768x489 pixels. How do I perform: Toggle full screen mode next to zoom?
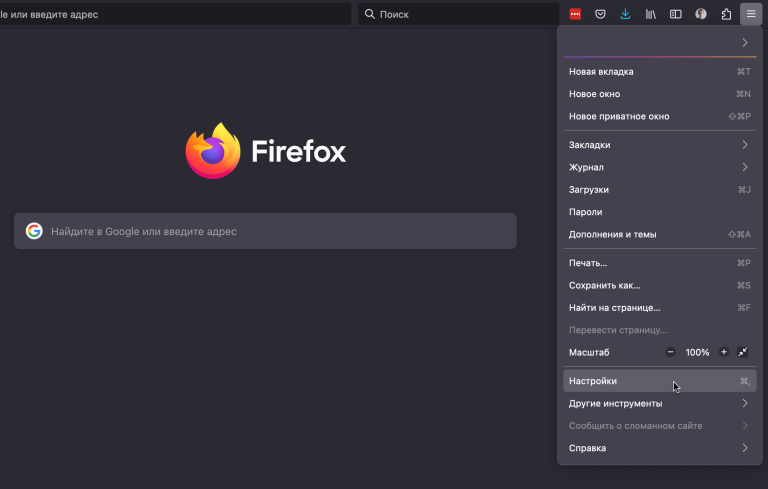743,352
